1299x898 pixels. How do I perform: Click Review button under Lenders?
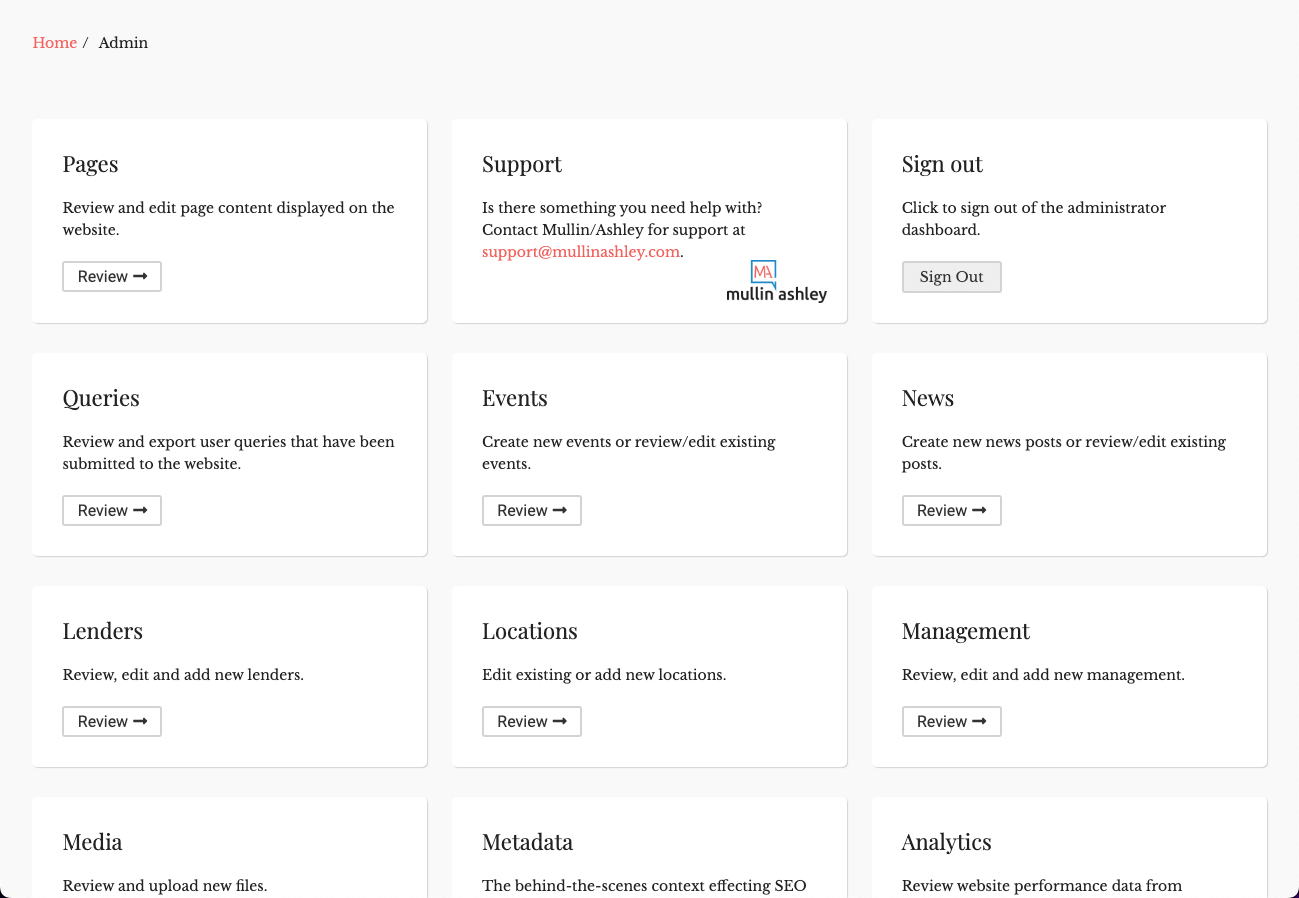pos(112,722)
